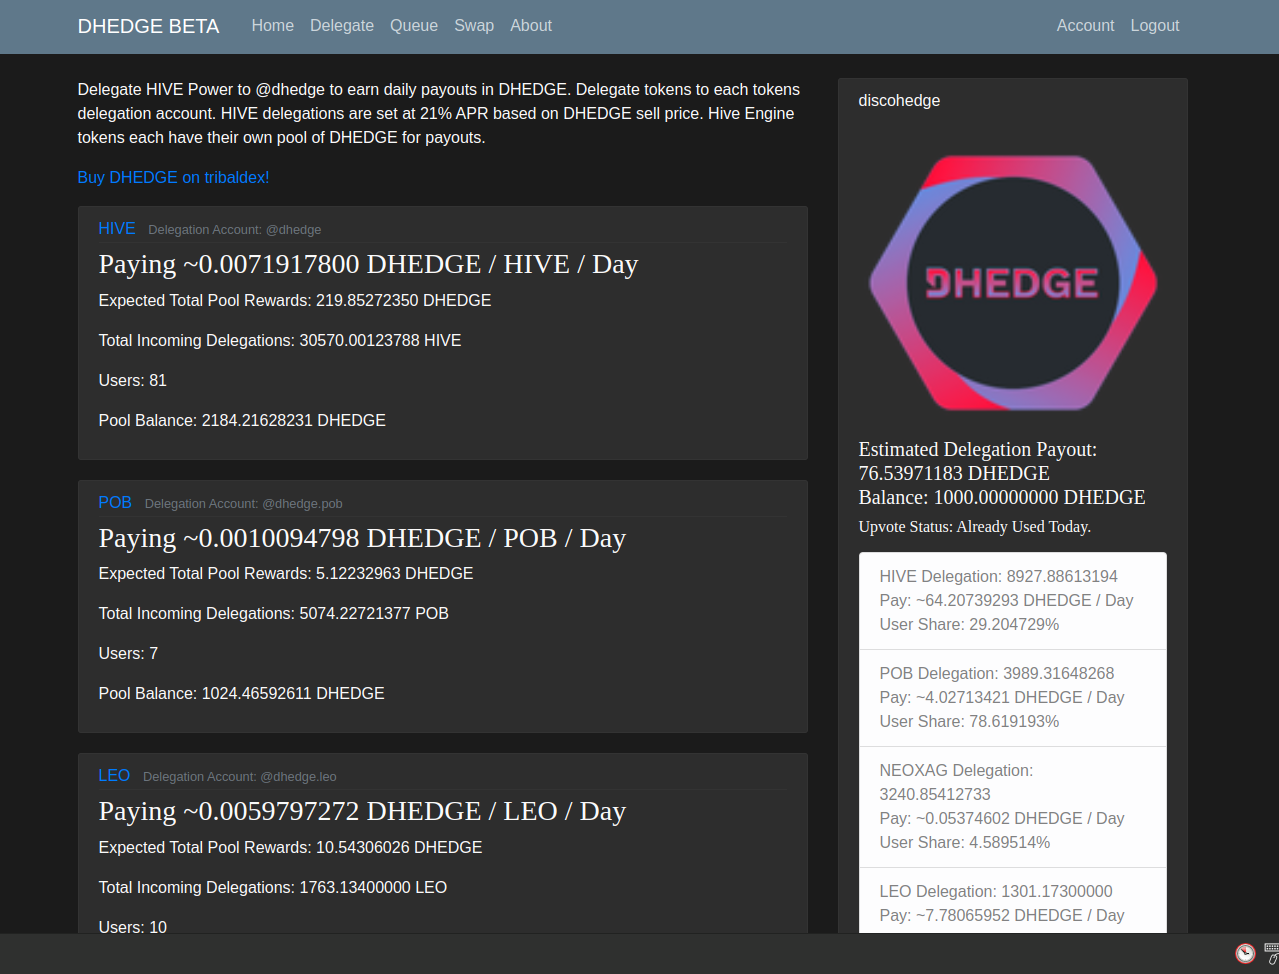1279x974 pixels.
Task: Click 'Total Incoming Delegations: 5074.22721377 POB'
Action: [x=274, y=614]
